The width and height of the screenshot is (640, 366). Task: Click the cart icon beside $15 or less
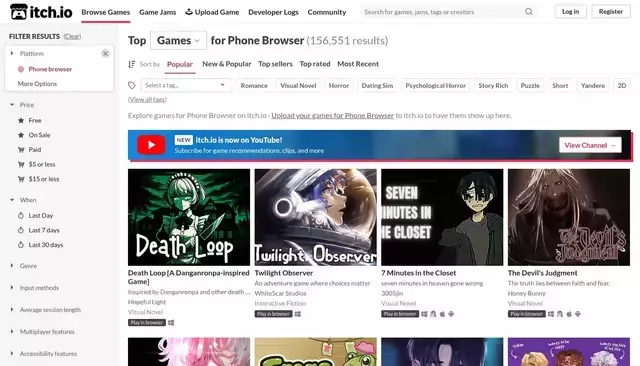click(21, 179)
